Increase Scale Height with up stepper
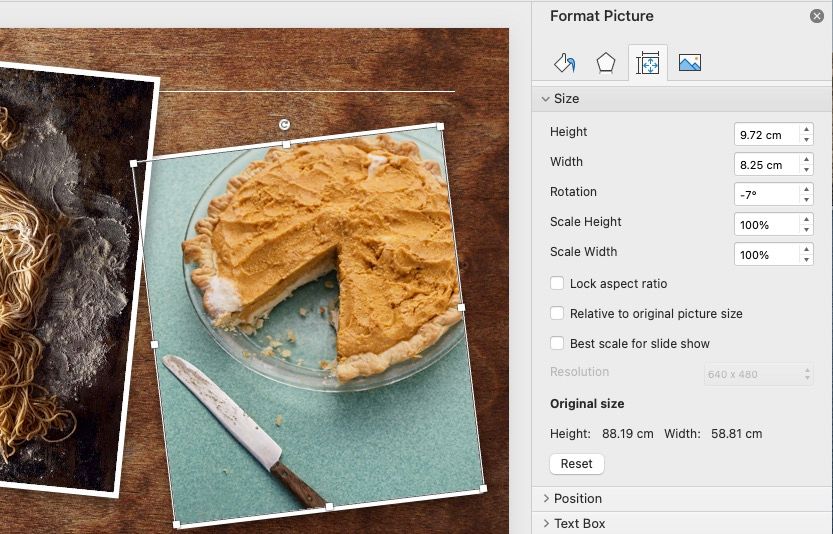Screen dimensions: 833x534 (806, 219)
